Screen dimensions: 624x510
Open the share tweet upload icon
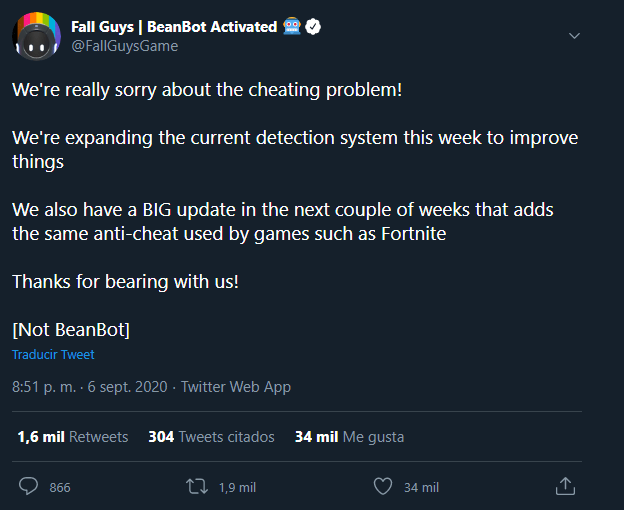coord(565,486)
